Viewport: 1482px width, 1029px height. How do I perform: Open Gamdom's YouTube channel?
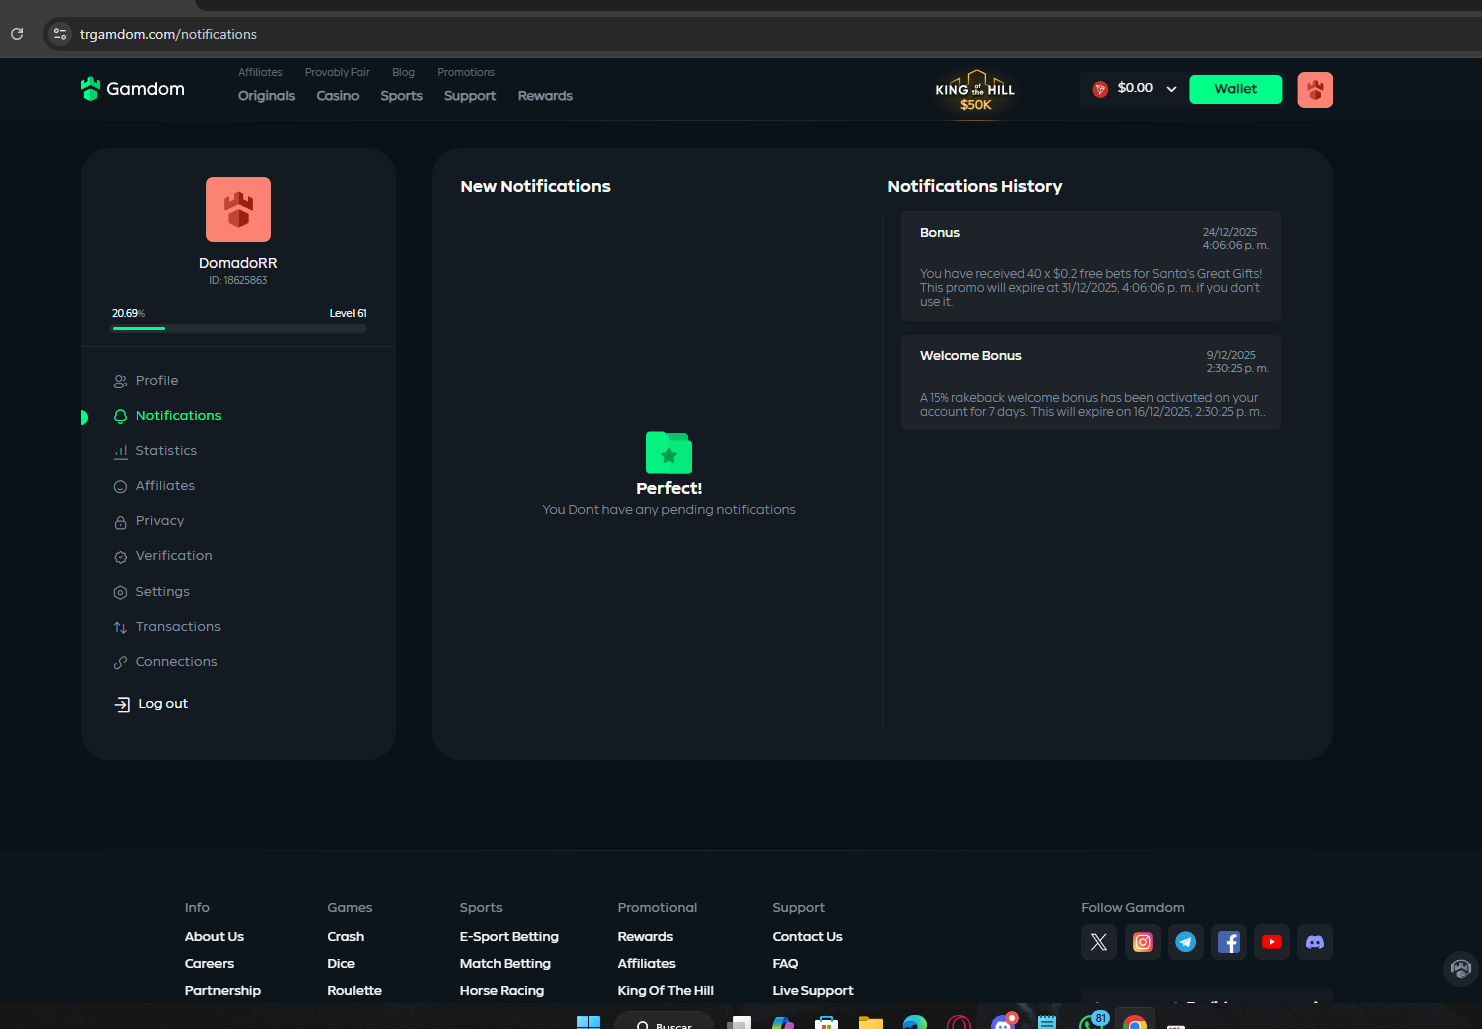(1272, 942)
